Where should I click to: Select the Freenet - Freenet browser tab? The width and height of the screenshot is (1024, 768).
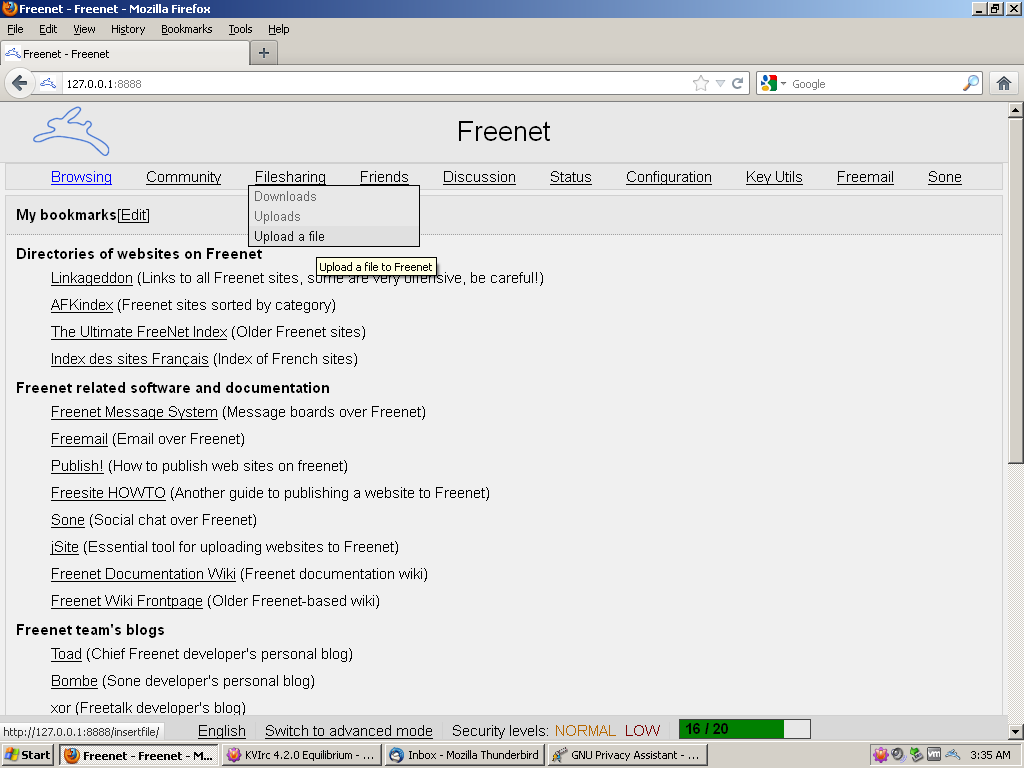coord(125,54)
